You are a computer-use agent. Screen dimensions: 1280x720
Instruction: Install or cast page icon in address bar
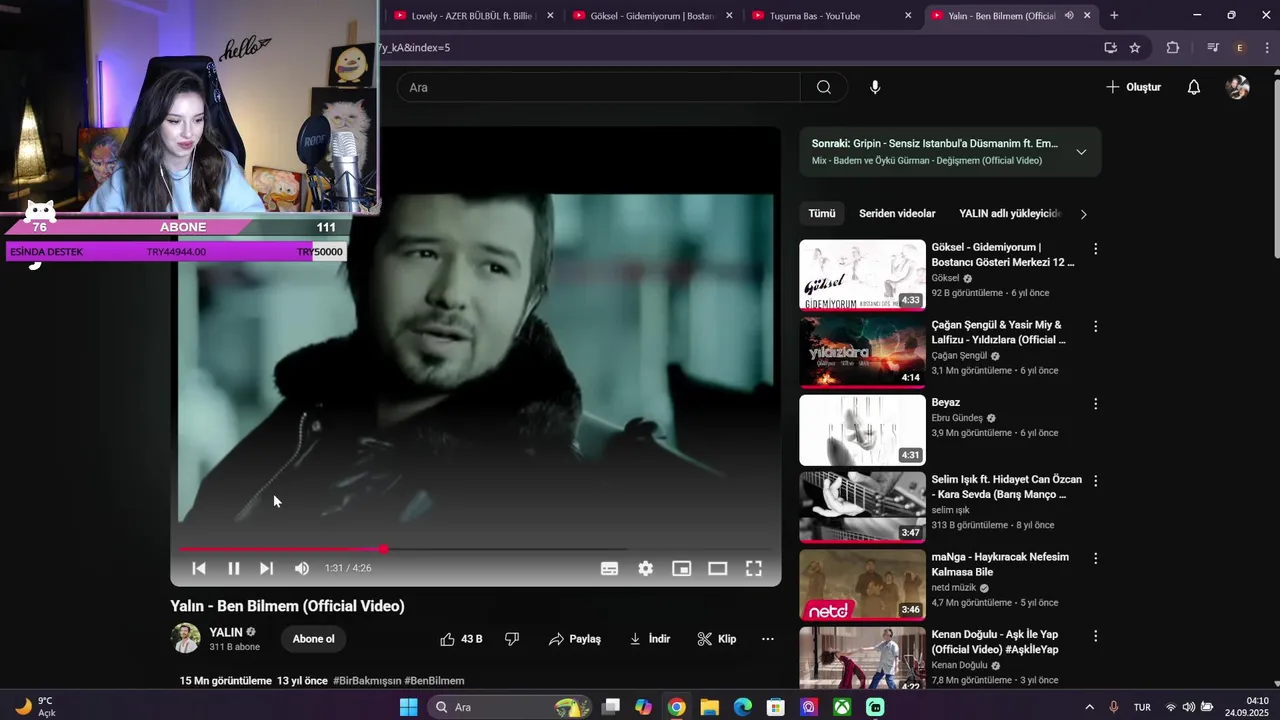1110,48
